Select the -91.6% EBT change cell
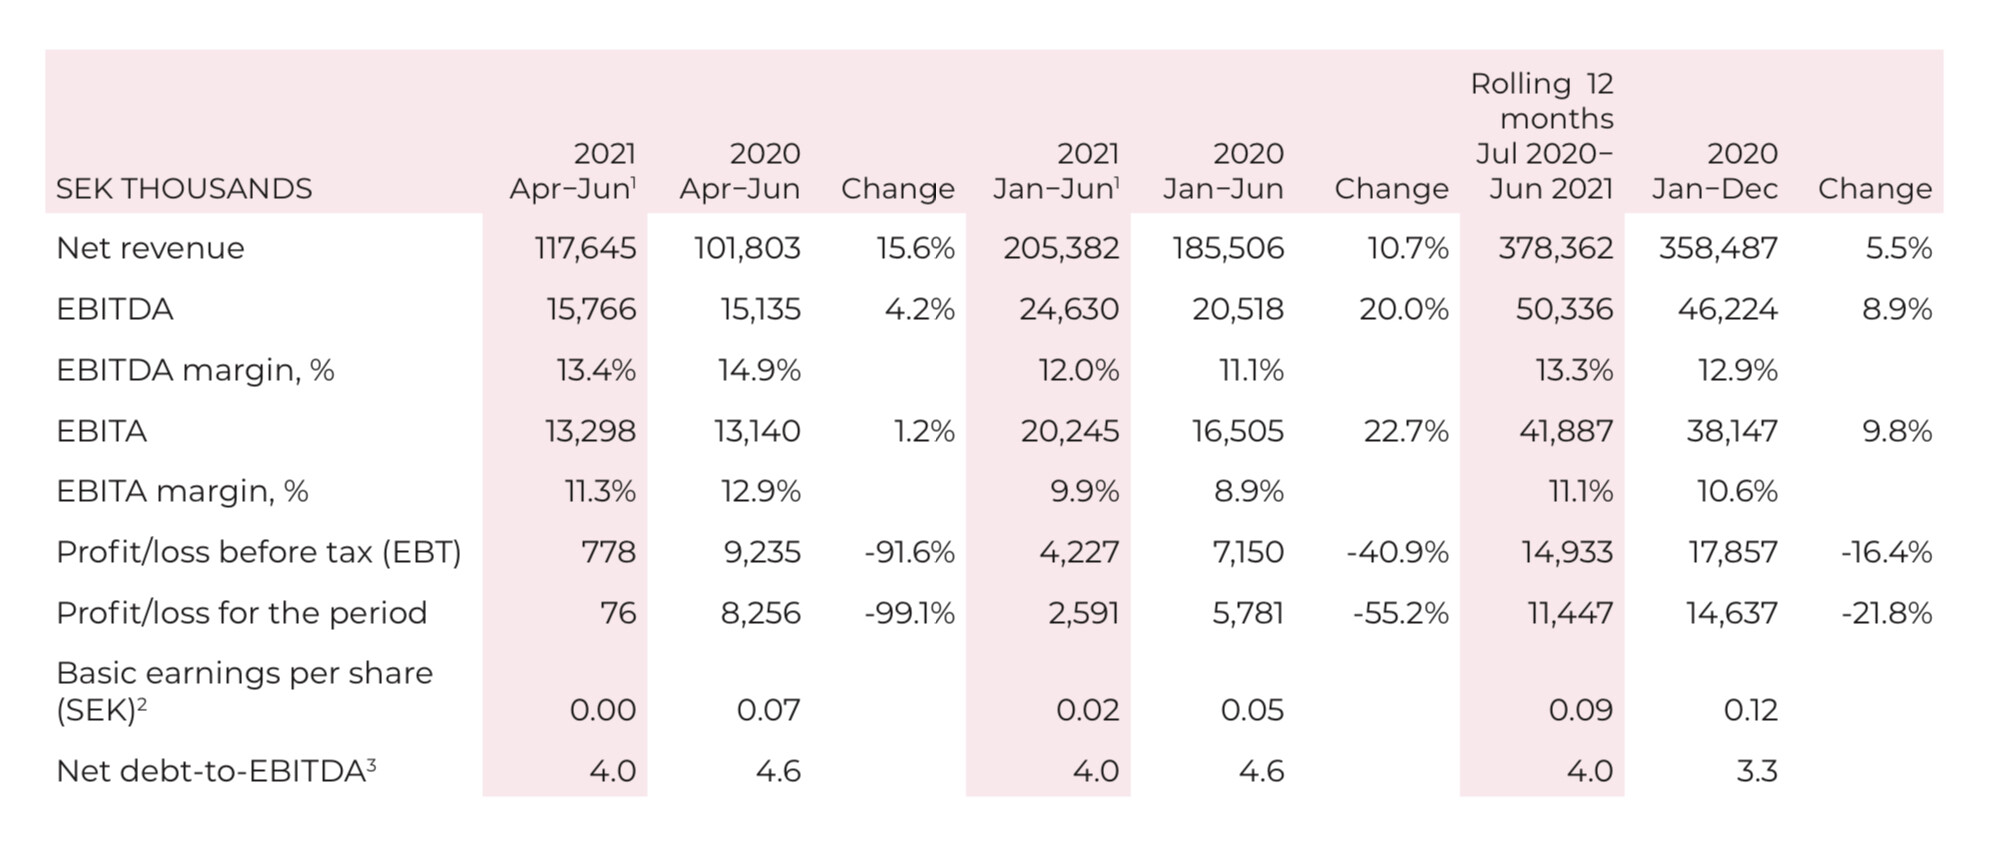The width and height of the screenshot is (1989, 861). click(x=909, y=552)
